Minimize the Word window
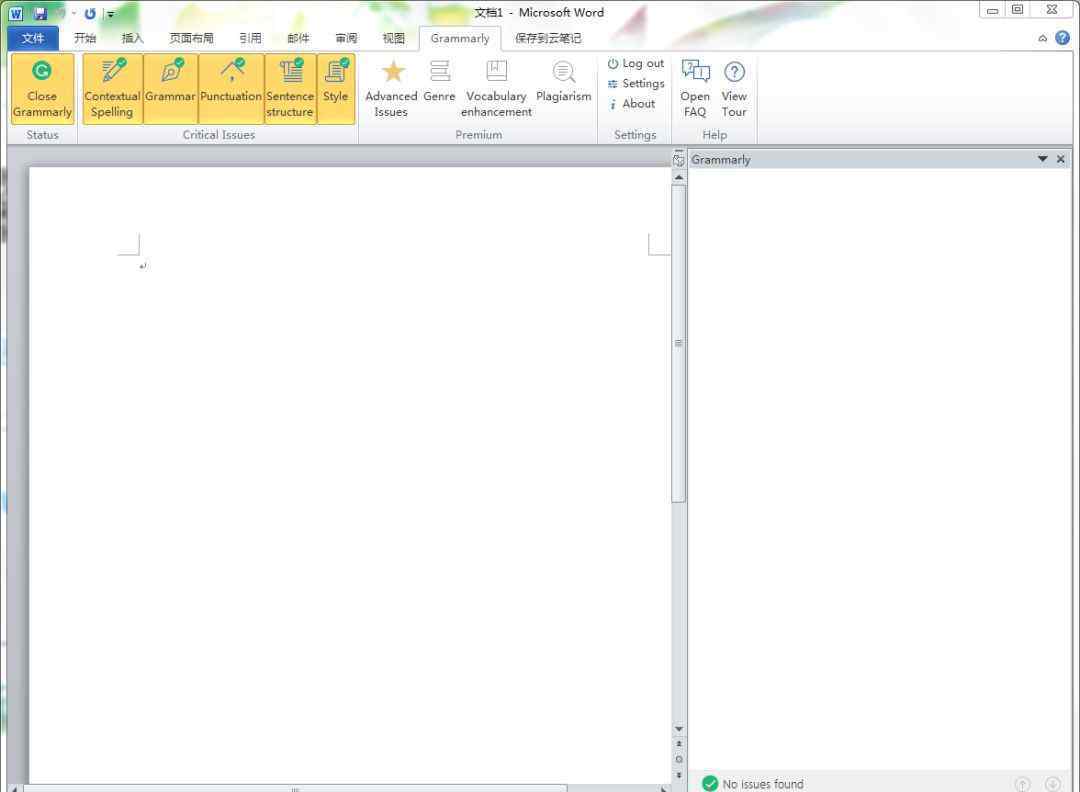Screen dimensions: 1080x792 (992, 10)
